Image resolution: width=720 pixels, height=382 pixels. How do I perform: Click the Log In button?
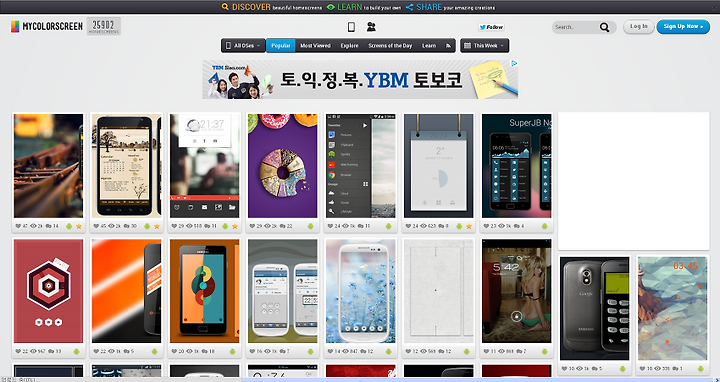pos(639,27)
